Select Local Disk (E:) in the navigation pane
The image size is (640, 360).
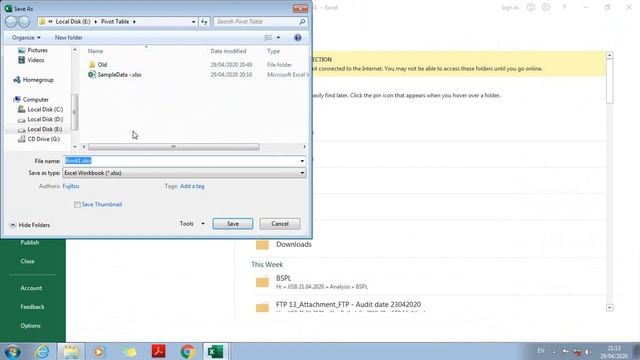point(44,129)
